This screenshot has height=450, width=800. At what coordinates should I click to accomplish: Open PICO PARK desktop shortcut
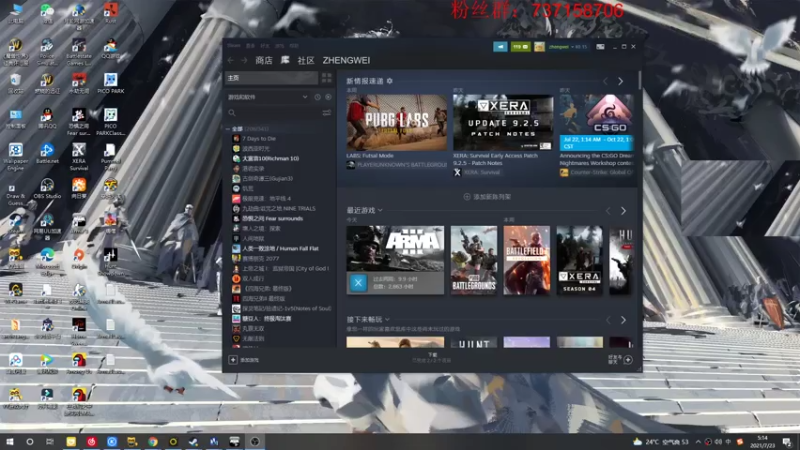[x=110, y=83]
